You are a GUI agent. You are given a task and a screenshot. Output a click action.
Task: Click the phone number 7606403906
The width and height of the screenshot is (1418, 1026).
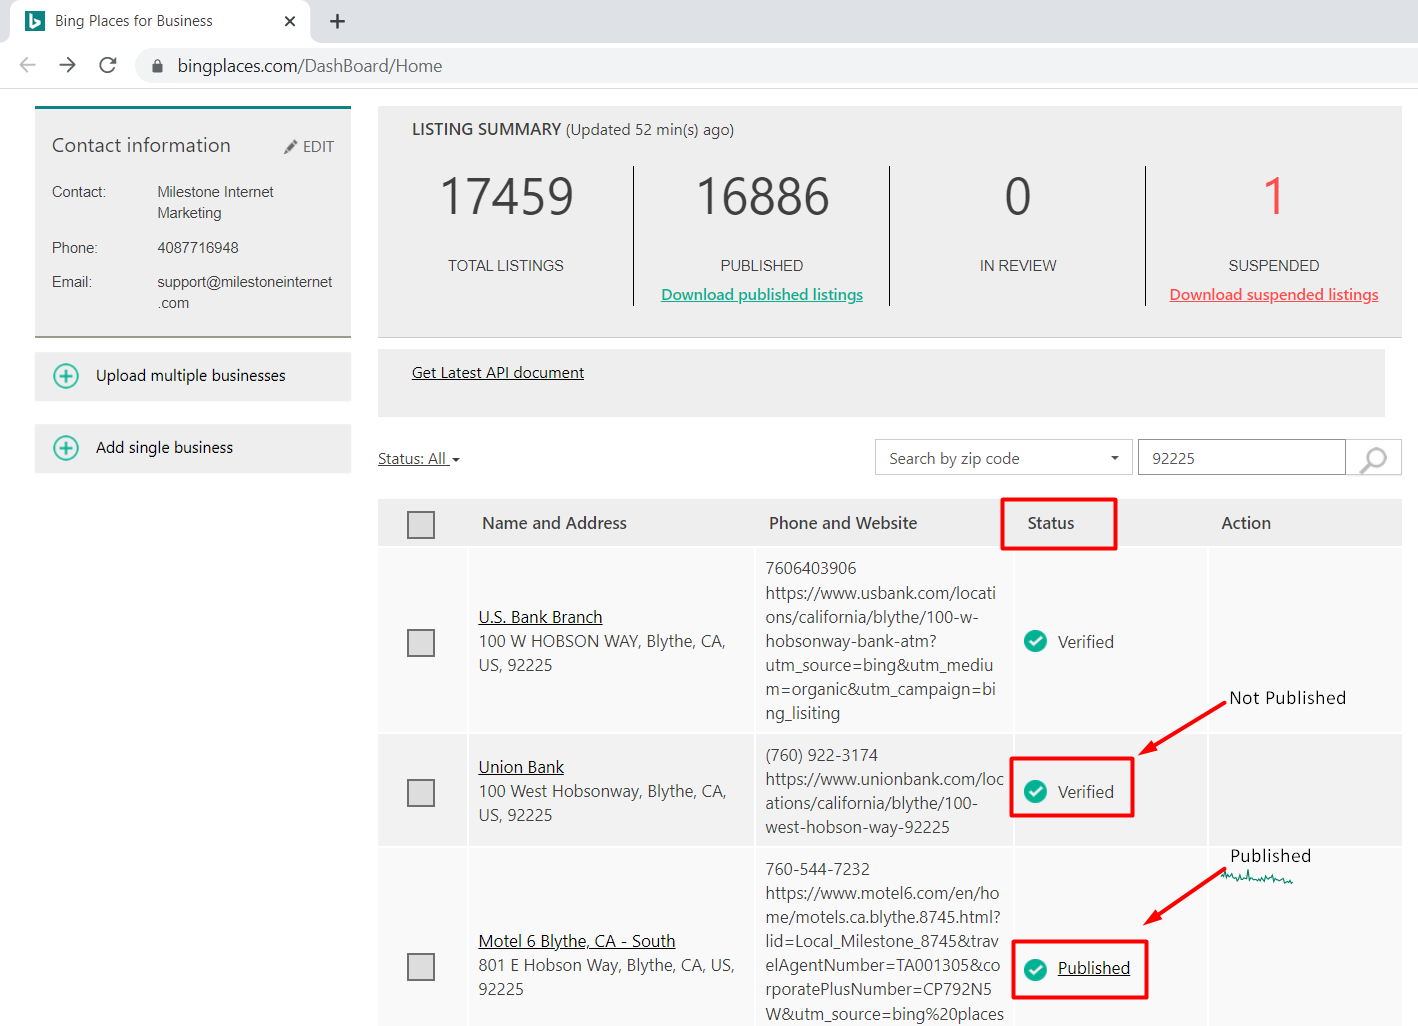click(811, 568)
